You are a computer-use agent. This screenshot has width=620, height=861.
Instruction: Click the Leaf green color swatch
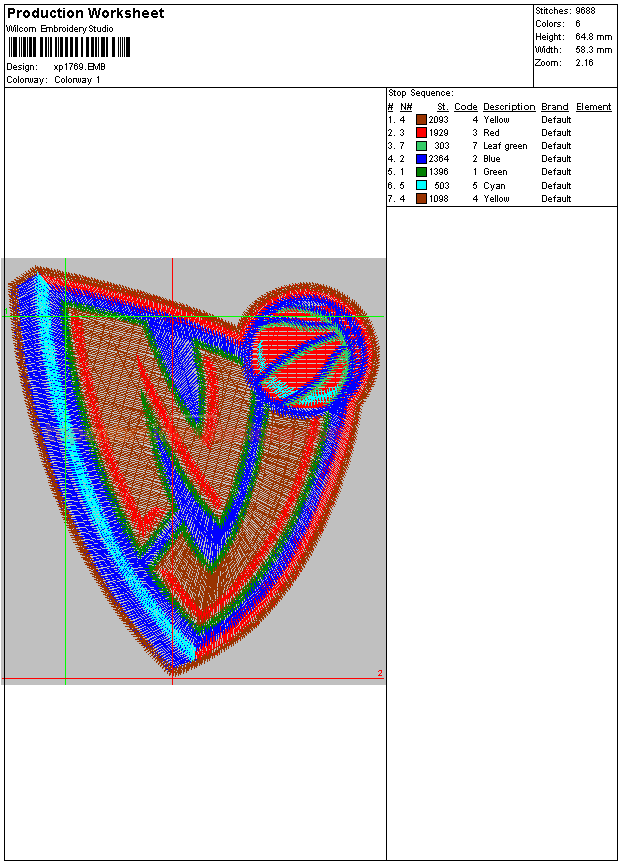click(x=421, y=146)
